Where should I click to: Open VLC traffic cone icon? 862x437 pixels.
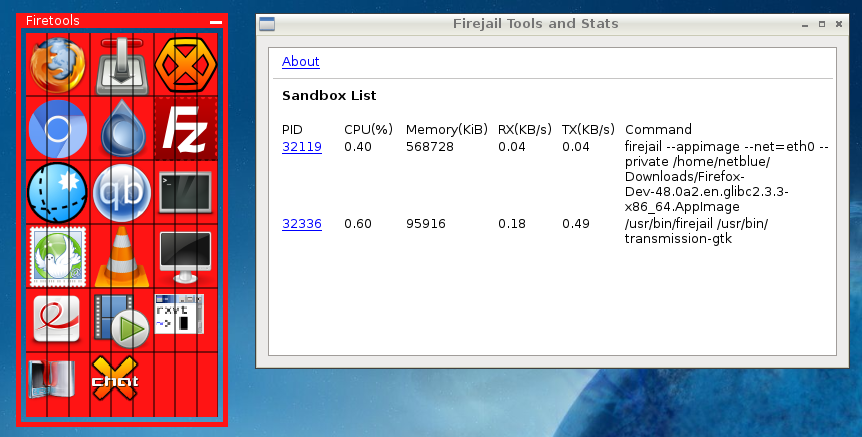tap(122, 258)
